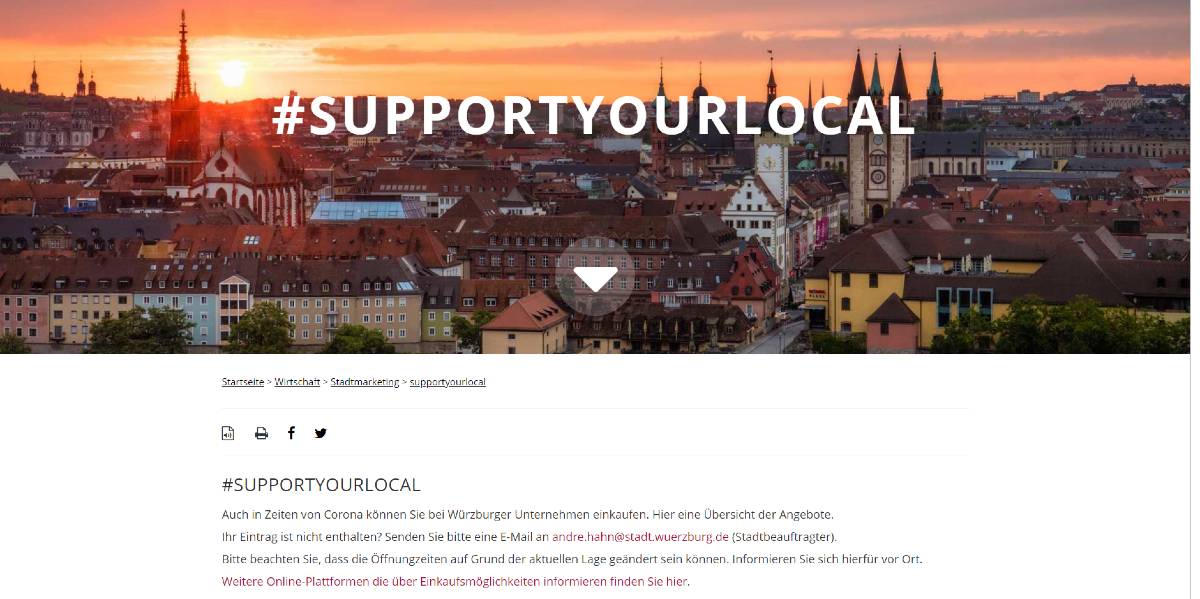Share the page via the Twitter bird icon
The height and width of the screenshot is (599, 1200).
[x=320, y=433]
